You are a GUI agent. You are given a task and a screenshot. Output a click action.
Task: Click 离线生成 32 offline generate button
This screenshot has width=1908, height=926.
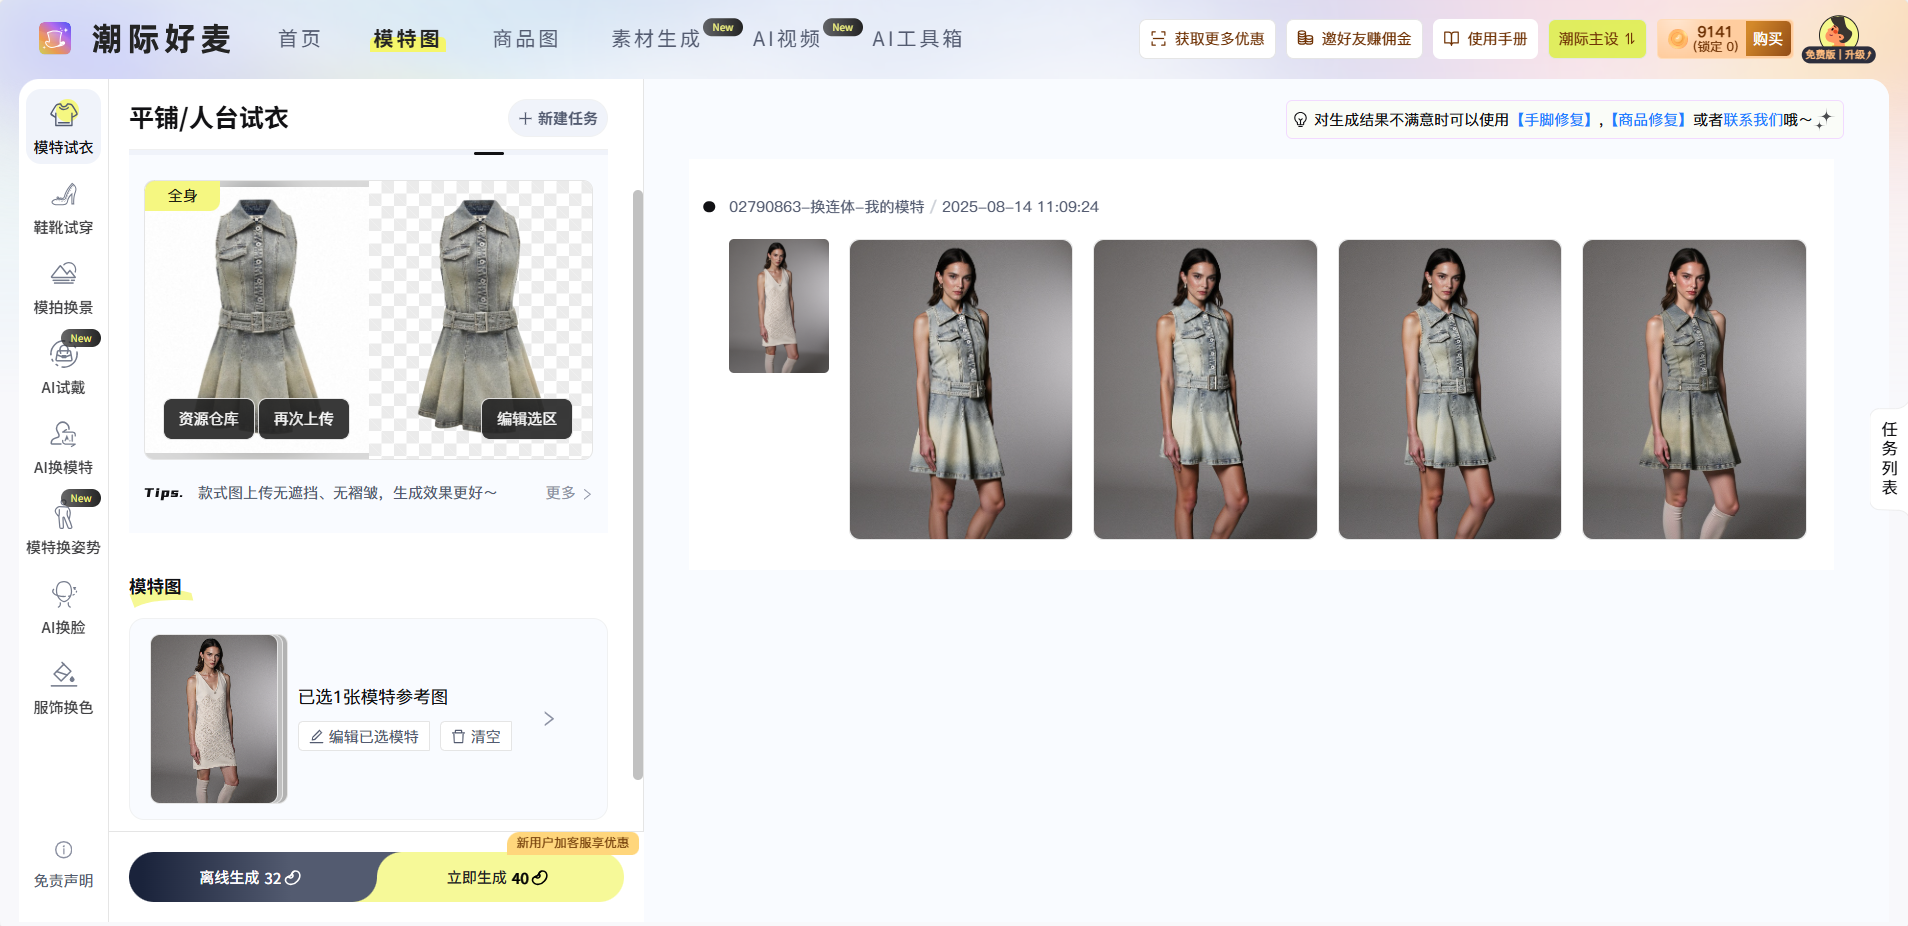click(x=252, y=877)
